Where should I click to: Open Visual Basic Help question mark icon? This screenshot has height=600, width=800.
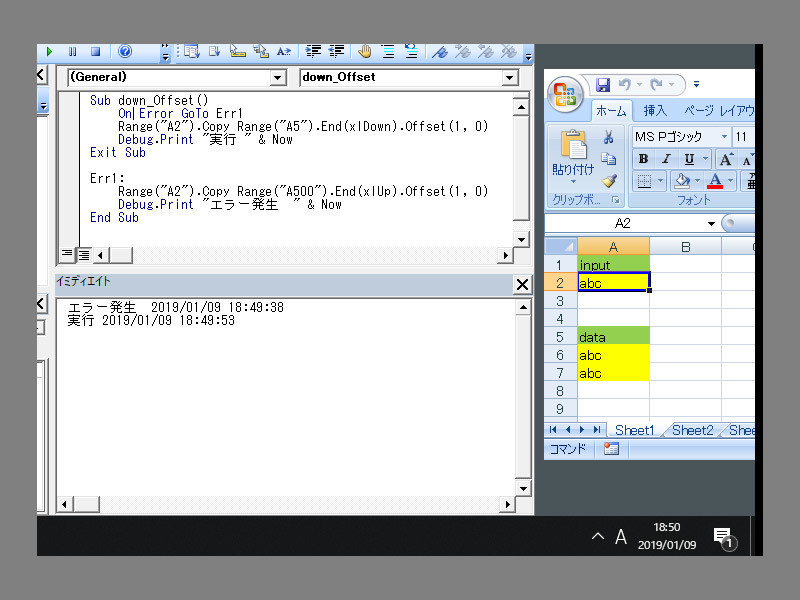125,52
